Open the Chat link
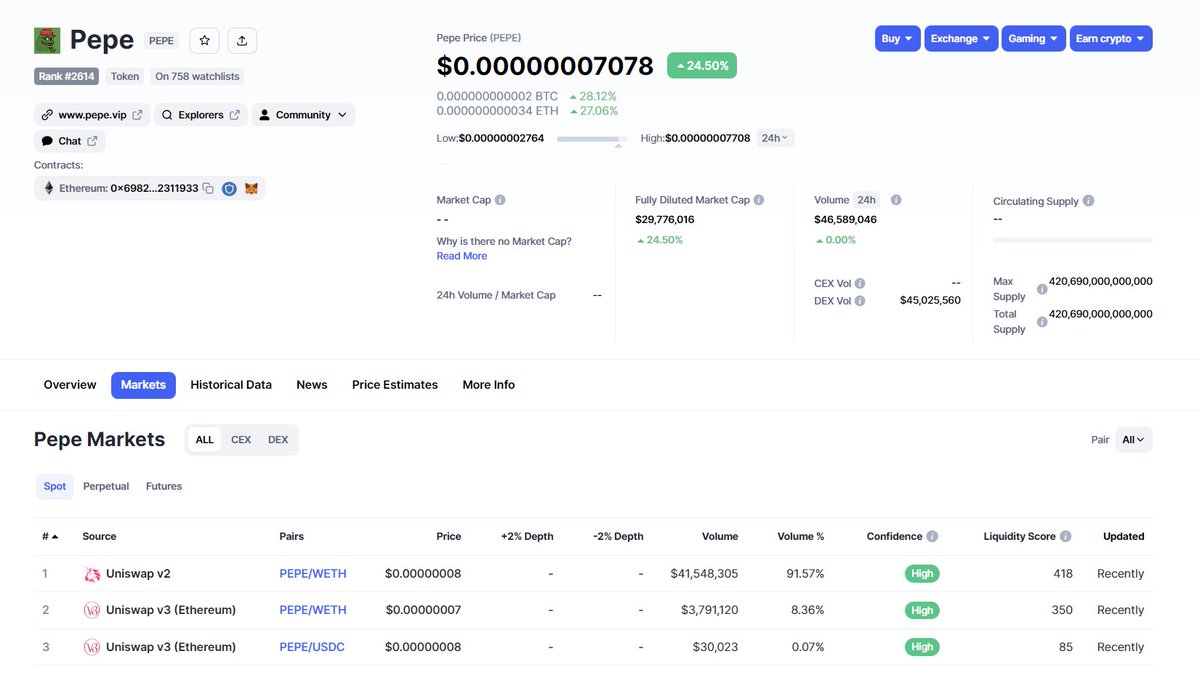Viewport: 1200px width, 691px height. coord(69,141)
